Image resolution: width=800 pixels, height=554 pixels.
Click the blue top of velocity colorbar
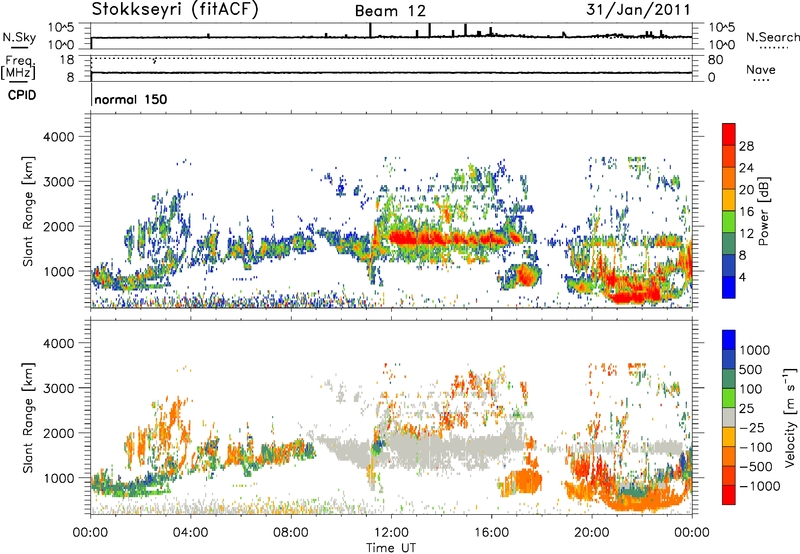729,340
